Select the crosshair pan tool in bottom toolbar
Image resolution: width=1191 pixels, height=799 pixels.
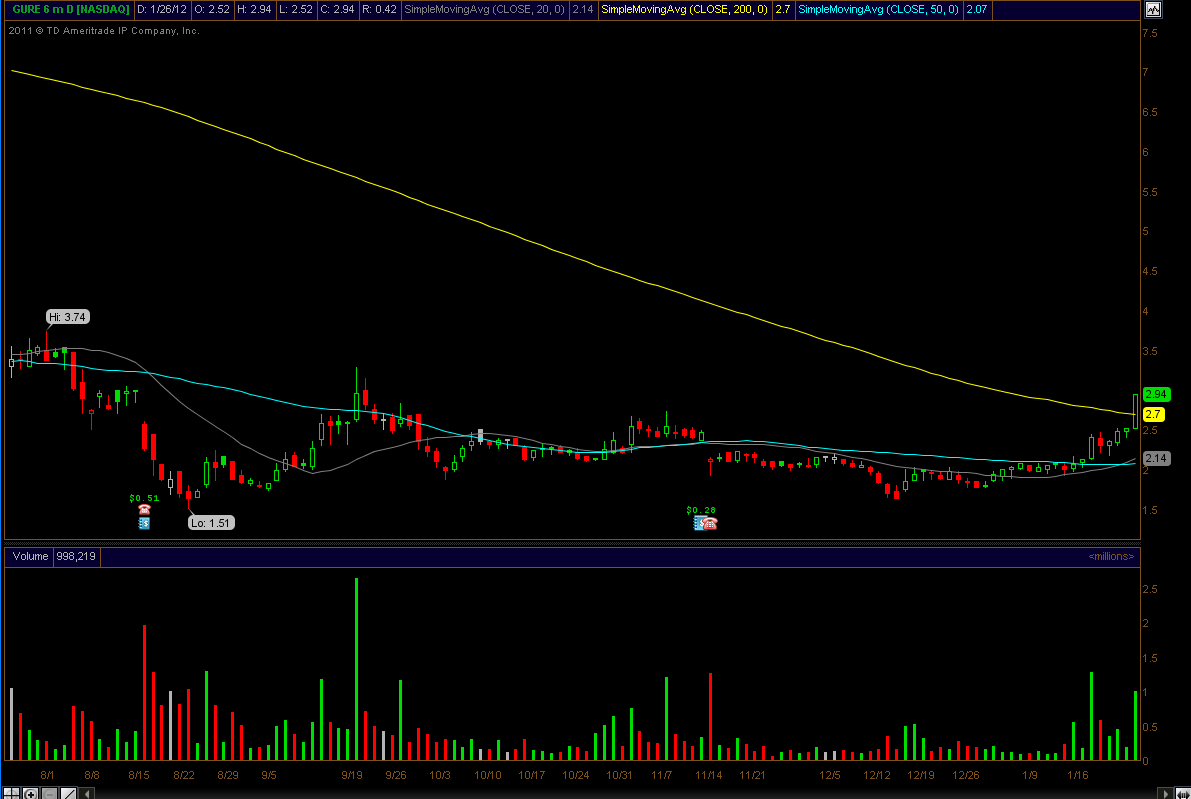[11, 793]
